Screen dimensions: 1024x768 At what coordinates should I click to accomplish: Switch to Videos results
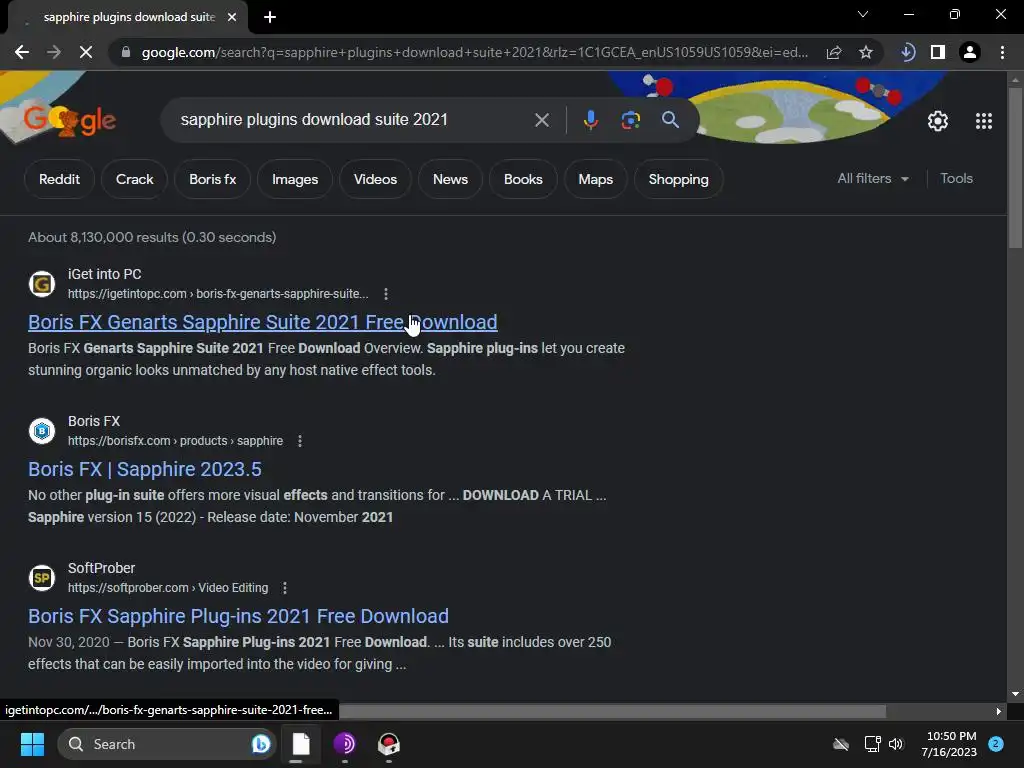coord(375,179)
